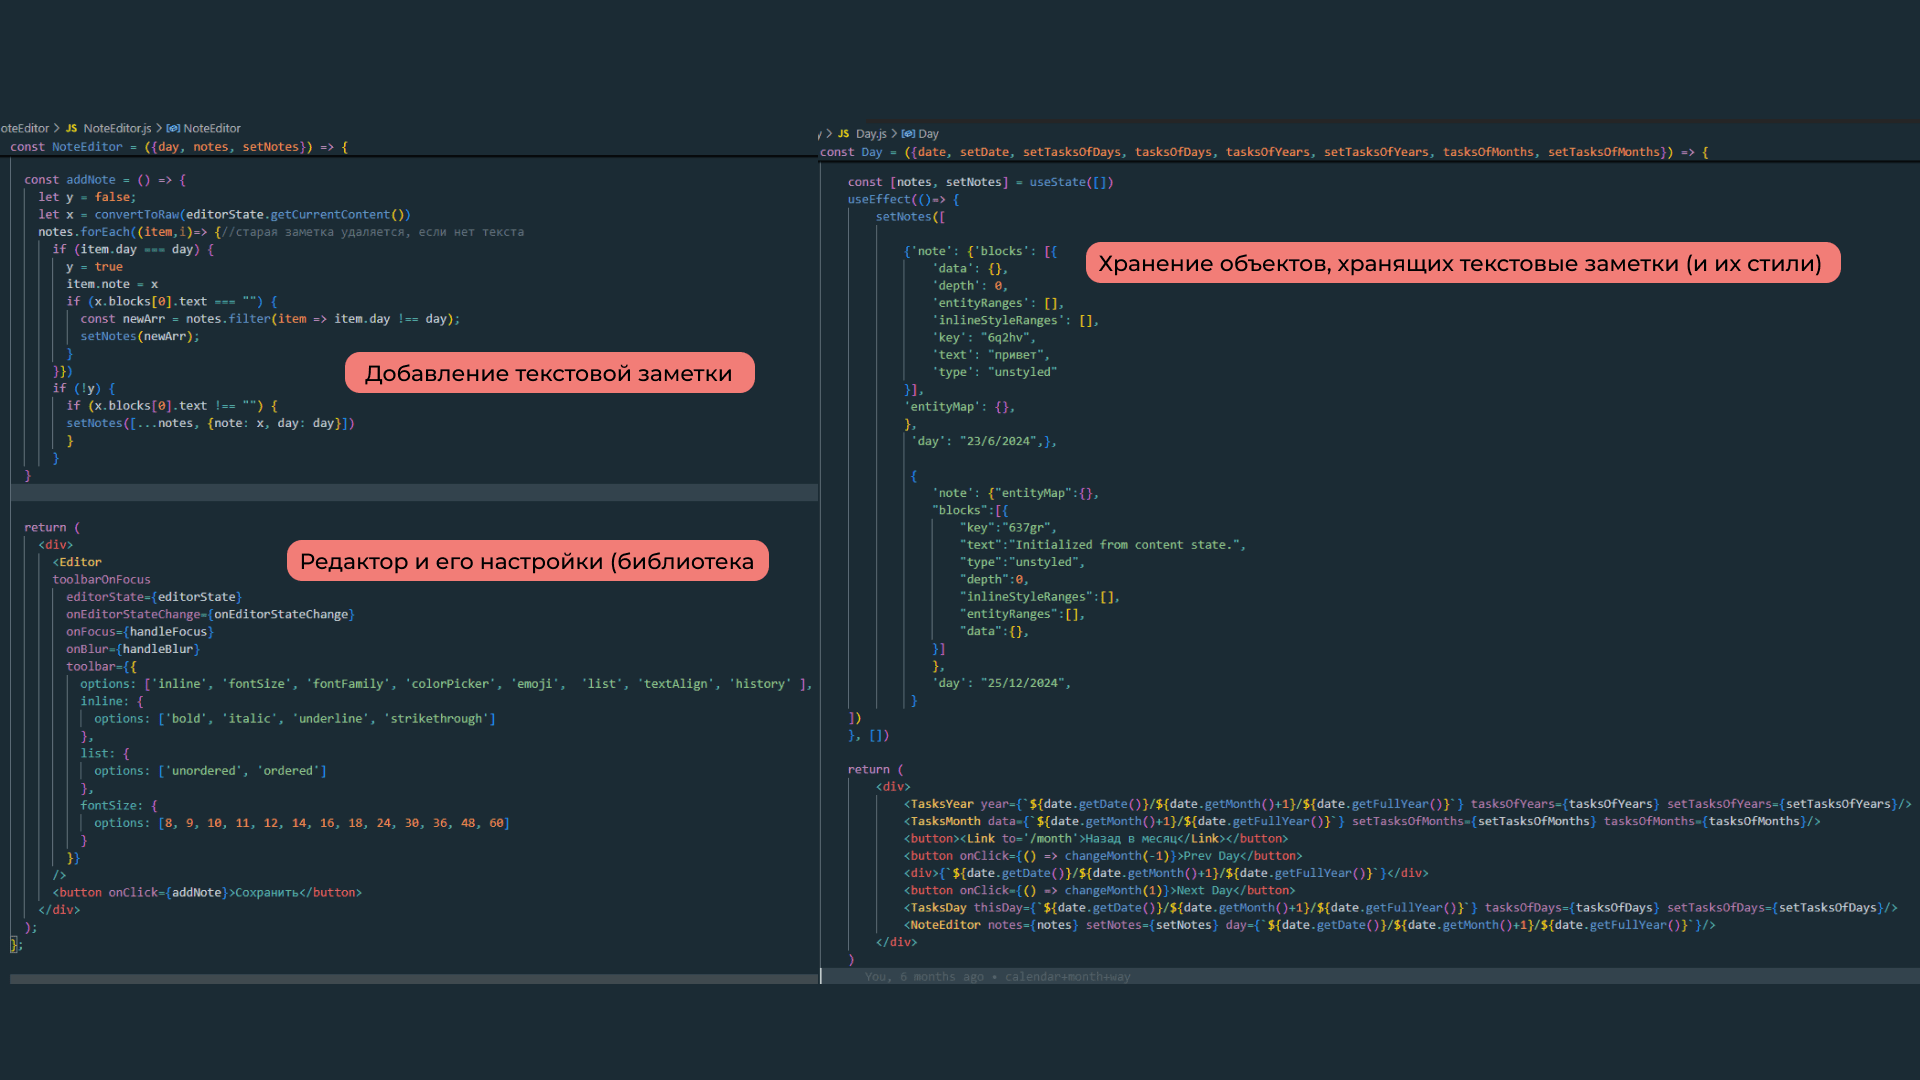Viewport: 1920px width, 1080px height.
Task: Click the chevron between NoteEditor.js and NoteEditor
Action: (159, 128)
